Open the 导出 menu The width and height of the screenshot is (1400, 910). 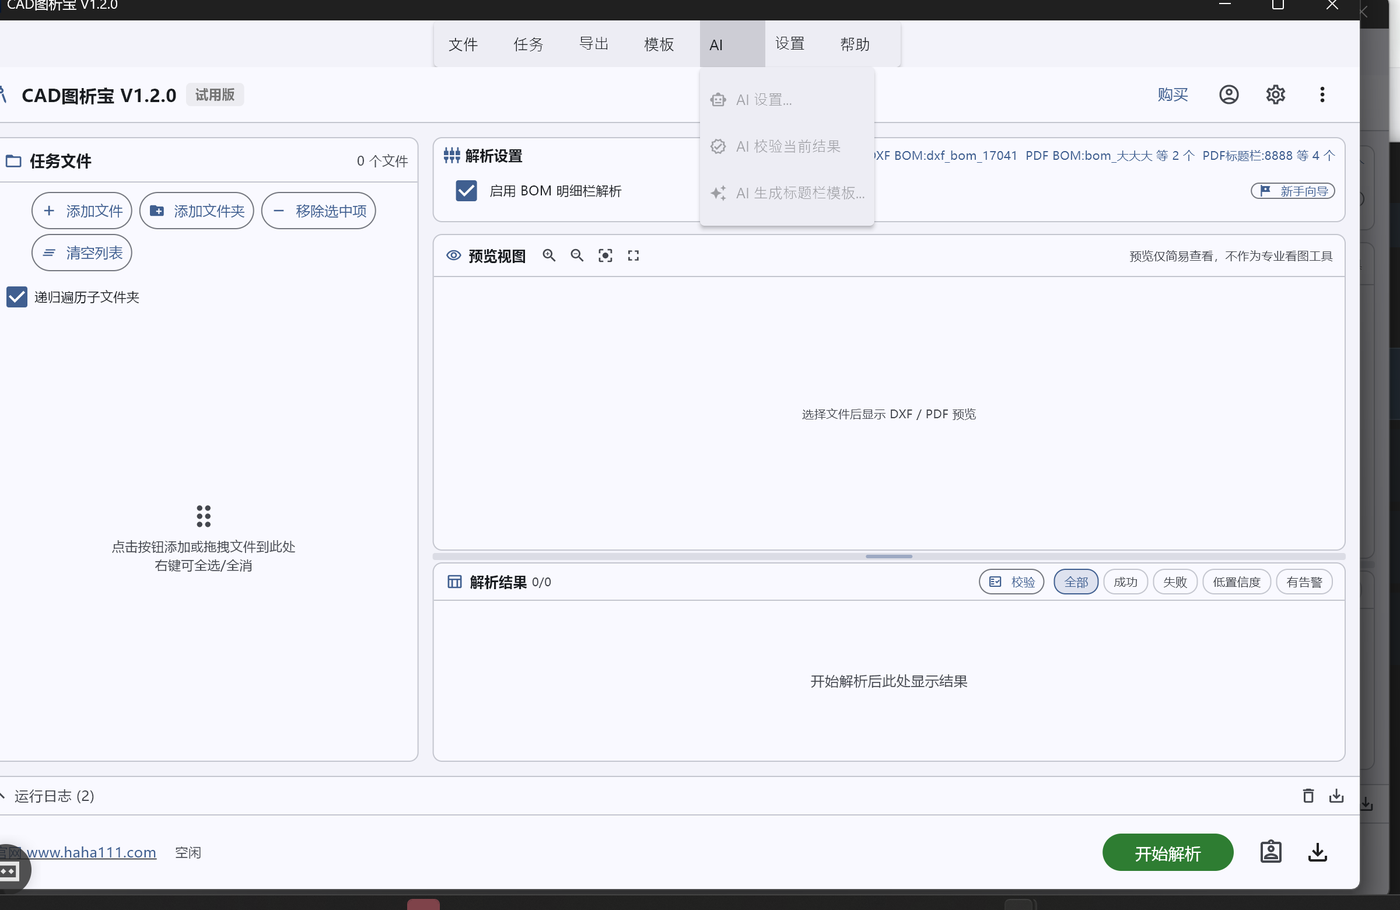point(594,44)
